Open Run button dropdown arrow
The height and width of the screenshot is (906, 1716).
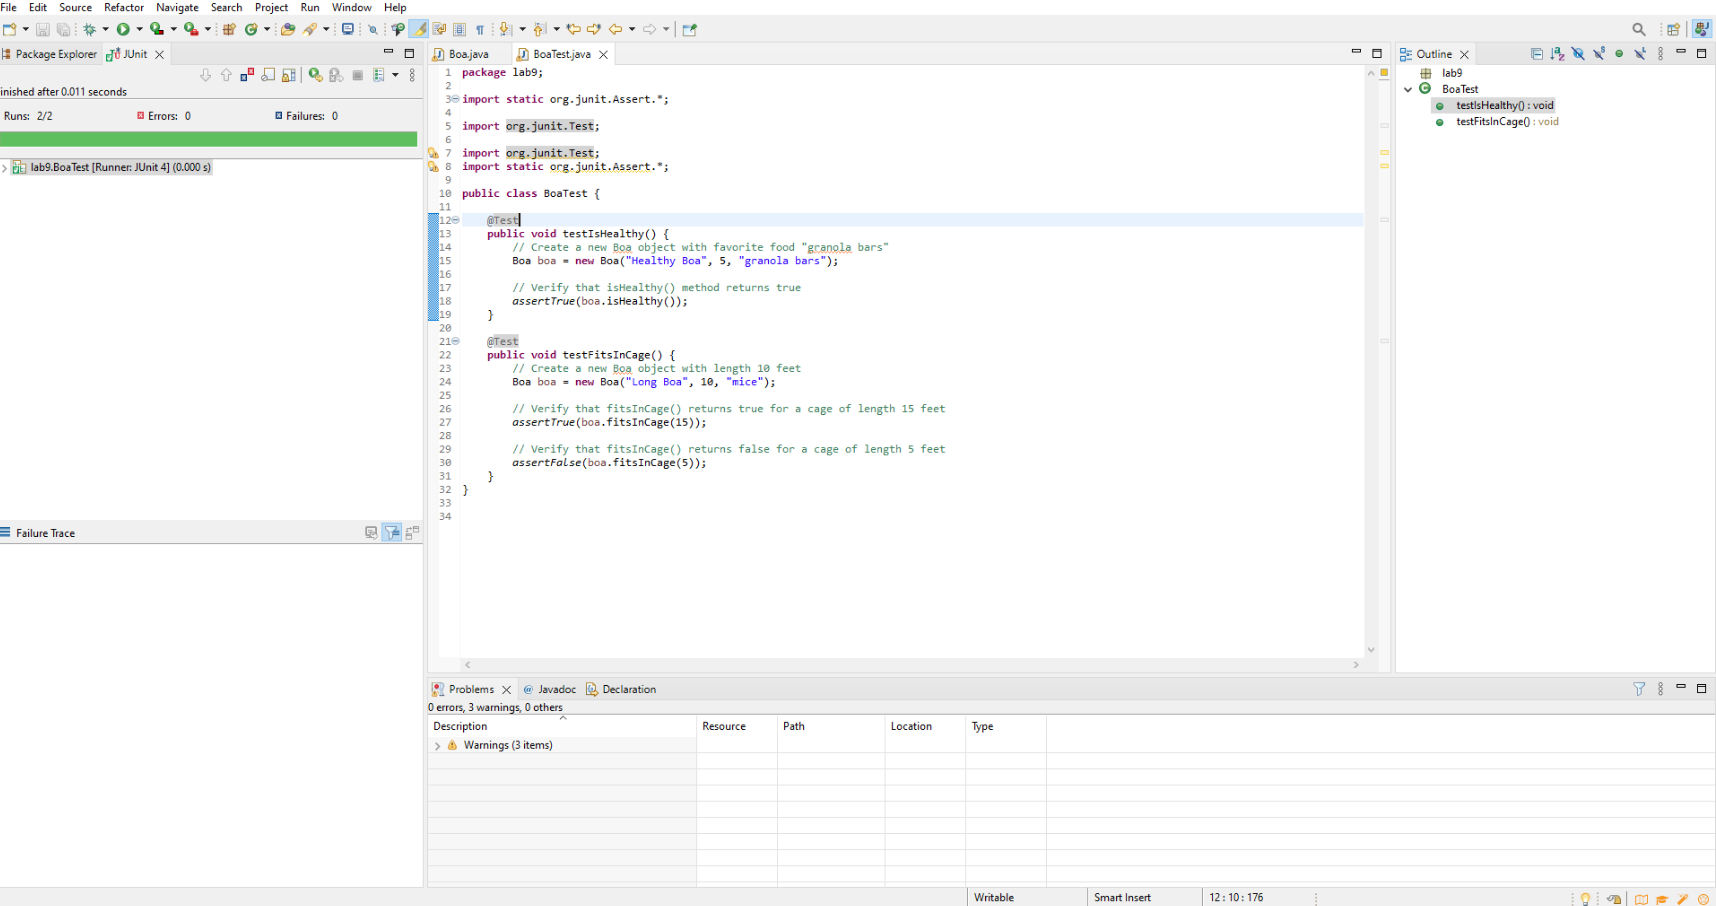139,29
